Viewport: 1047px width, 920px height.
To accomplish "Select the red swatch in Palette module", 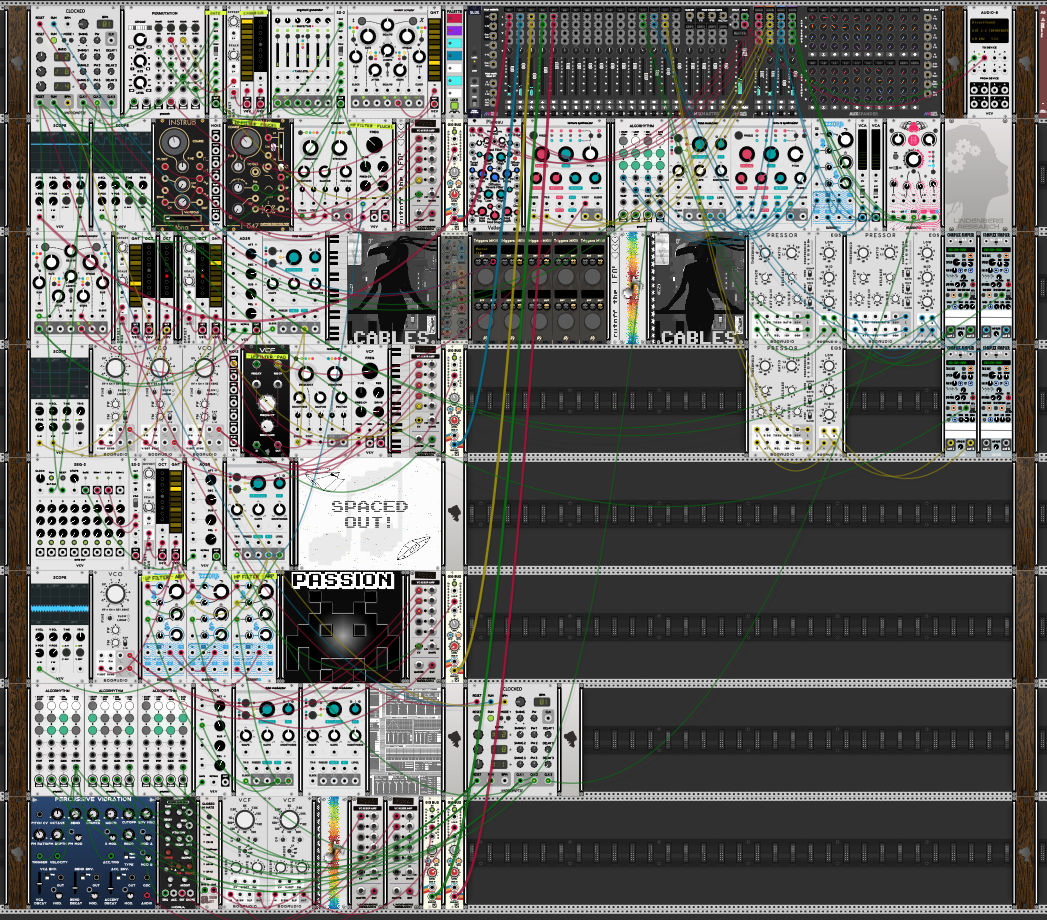I will tap(454, 18).
